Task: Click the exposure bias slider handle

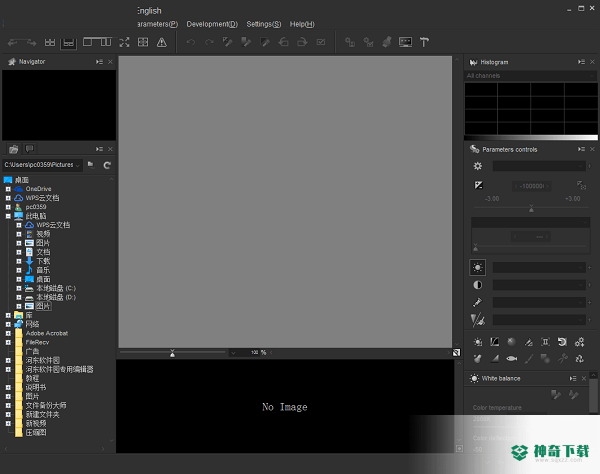Action: coord(531,208)
